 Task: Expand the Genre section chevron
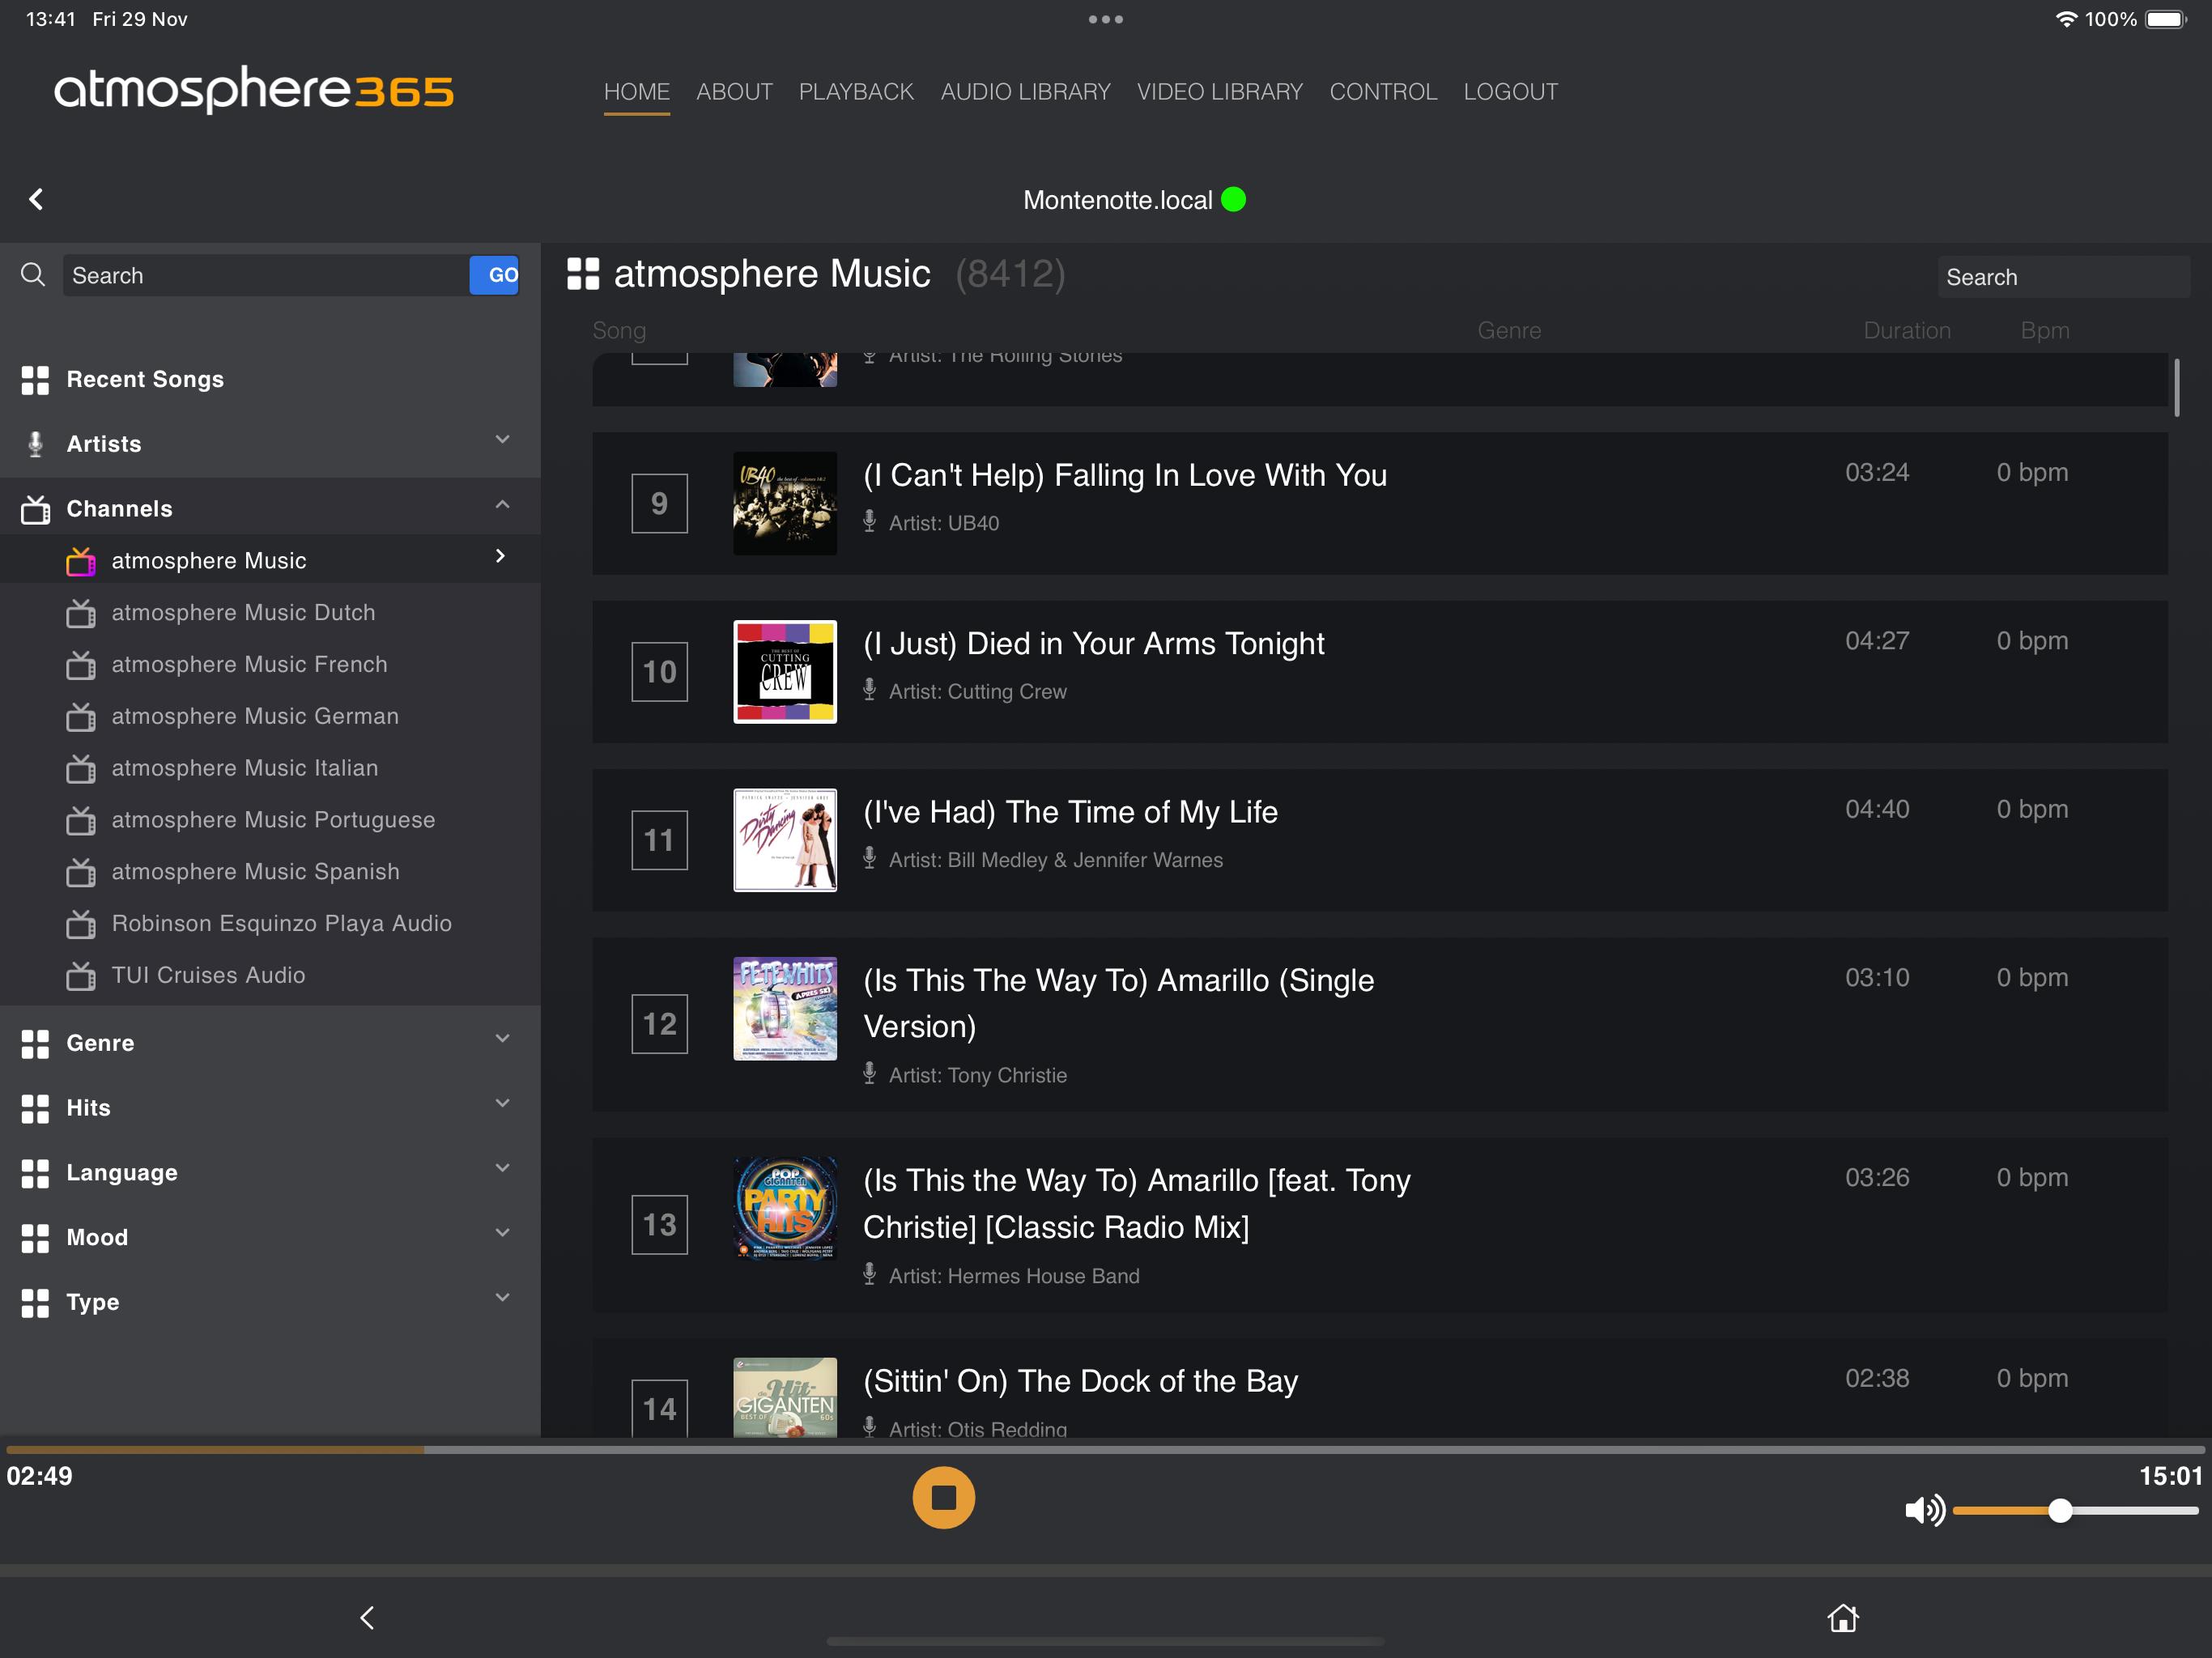502,1039
